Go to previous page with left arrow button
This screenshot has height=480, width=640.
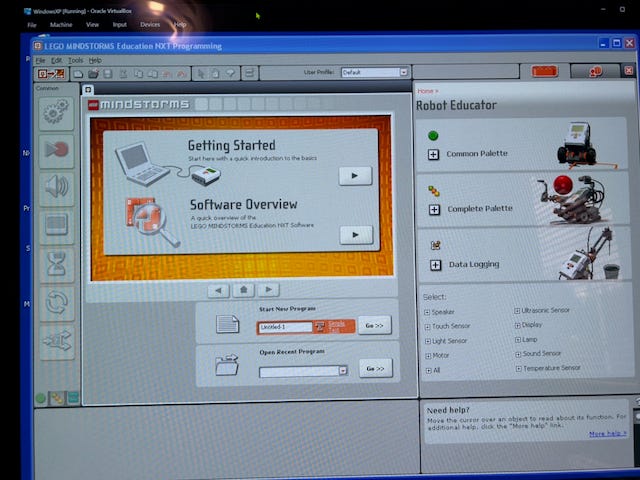218,291
